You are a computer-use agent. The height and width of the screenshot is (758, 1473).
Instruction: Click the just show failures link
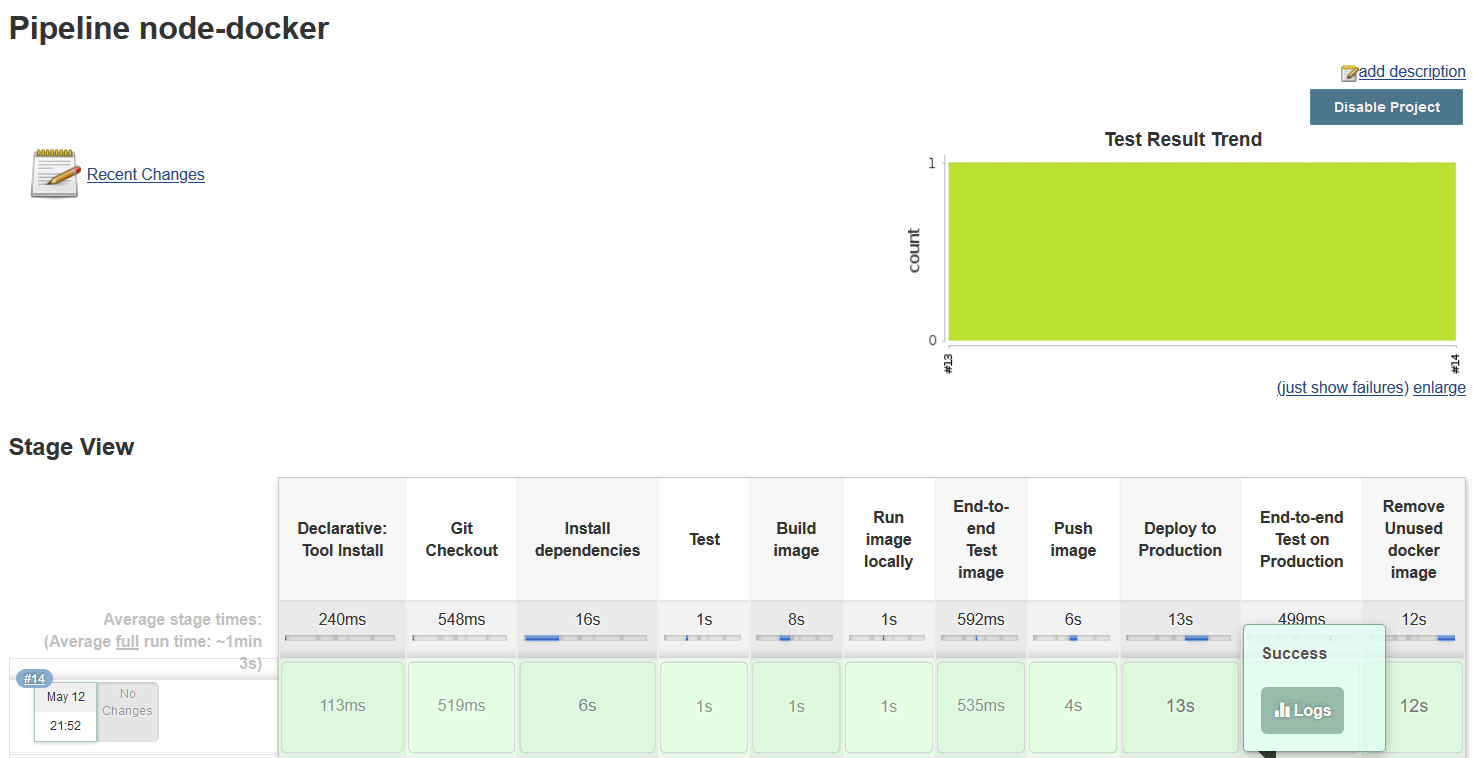pyautogui.click(x=1342, y=387)
